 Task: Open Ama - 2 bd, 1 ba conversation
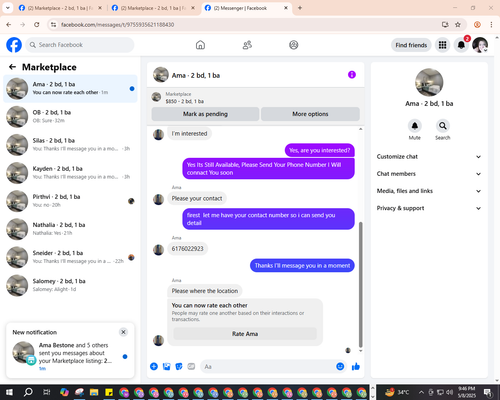point(70,88)
